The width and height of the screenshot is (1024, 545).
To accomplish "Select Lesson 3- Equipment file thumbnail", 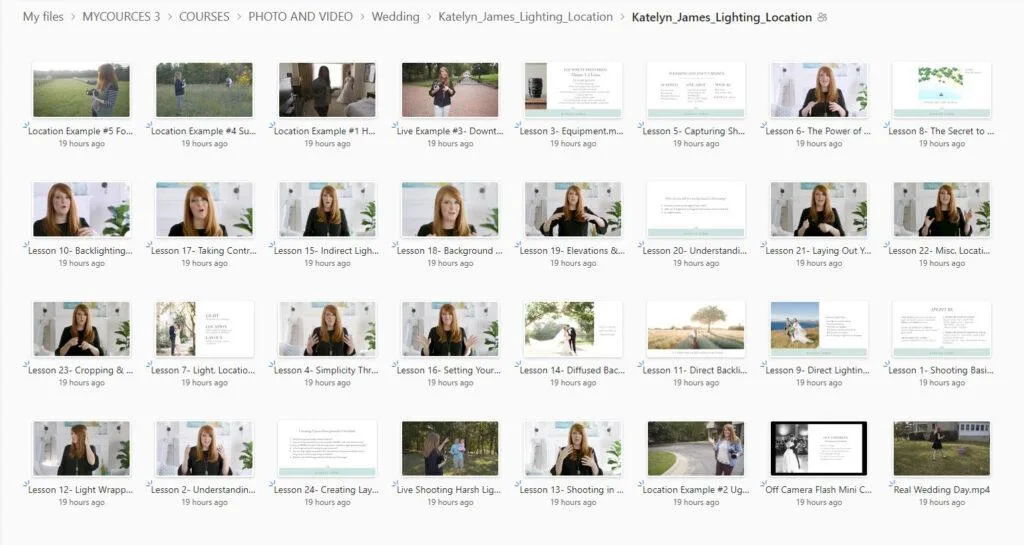I will (572, 90).
